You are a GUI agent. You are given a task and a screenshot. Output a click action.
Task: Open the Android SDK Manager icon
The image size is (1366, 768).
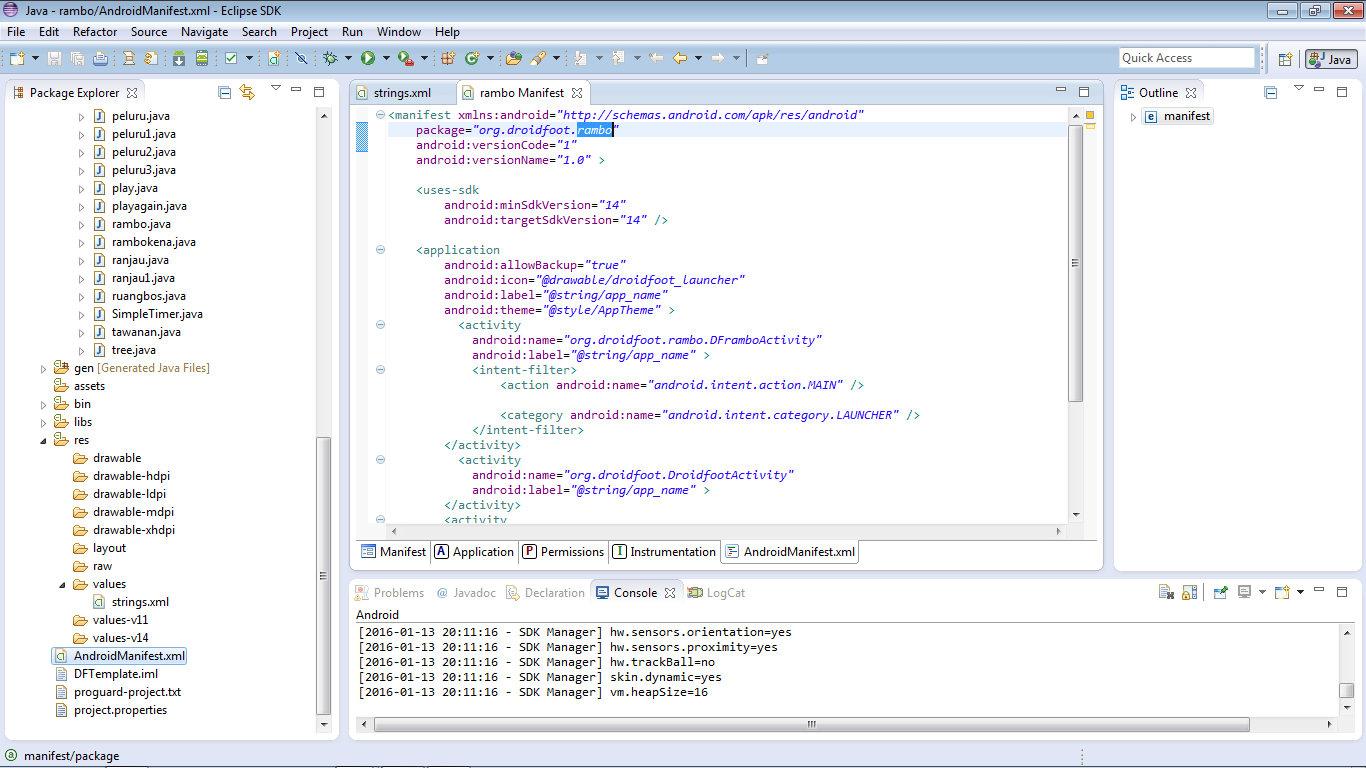click(179, 59)
